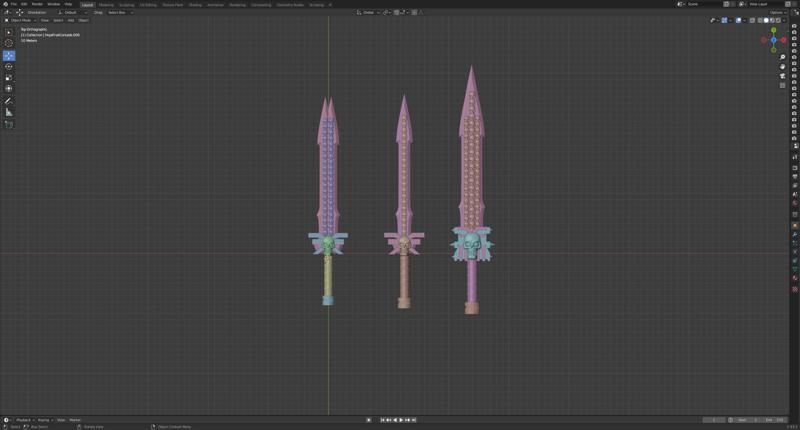Screen dimensions: 800x430
Task: Click the timeline editor type icon
Action: [x=7, y=420]
